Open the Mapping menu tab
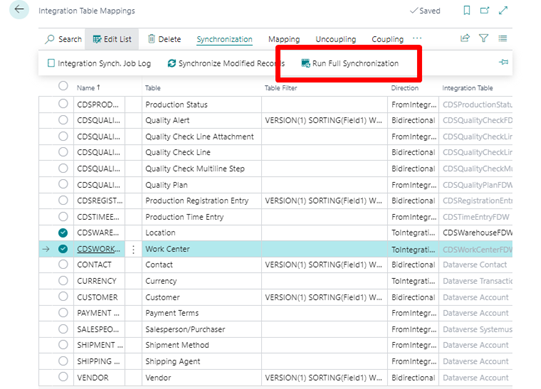The image size is (541, 389). [284, 39]
